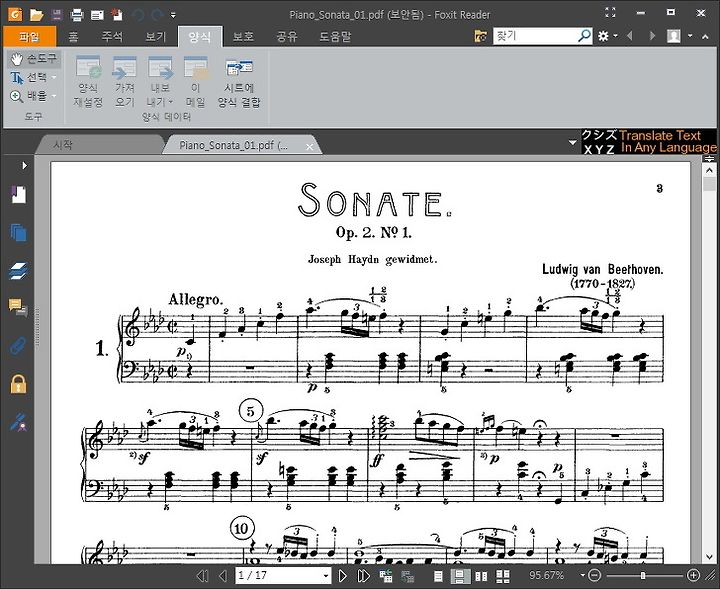Screen dimensions: 720x589
Task: Switch to the 보기 ribbon tab
Action: pos(156,36)
